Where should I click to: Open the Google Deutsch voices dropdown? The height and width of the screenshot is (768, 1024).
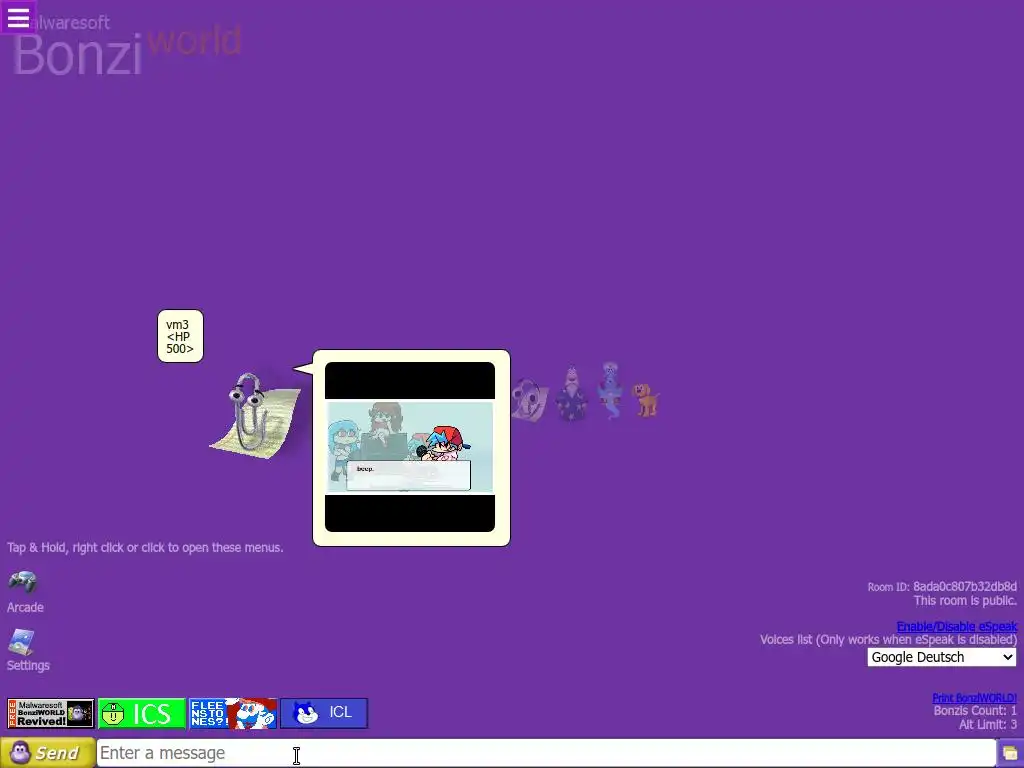pos(942,657)
